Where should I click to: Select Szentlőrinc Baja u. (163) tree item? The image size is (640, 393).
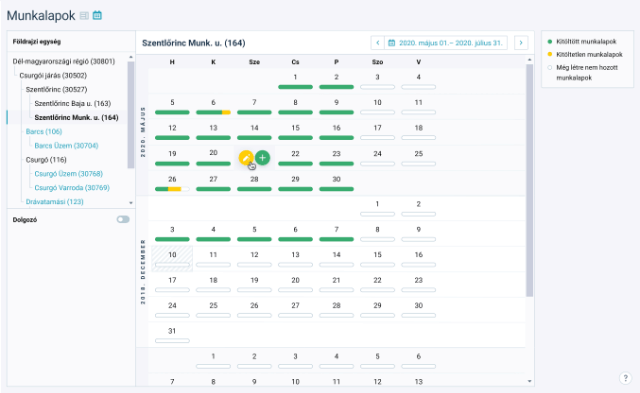pyautogui.click(x=73, y=103)
